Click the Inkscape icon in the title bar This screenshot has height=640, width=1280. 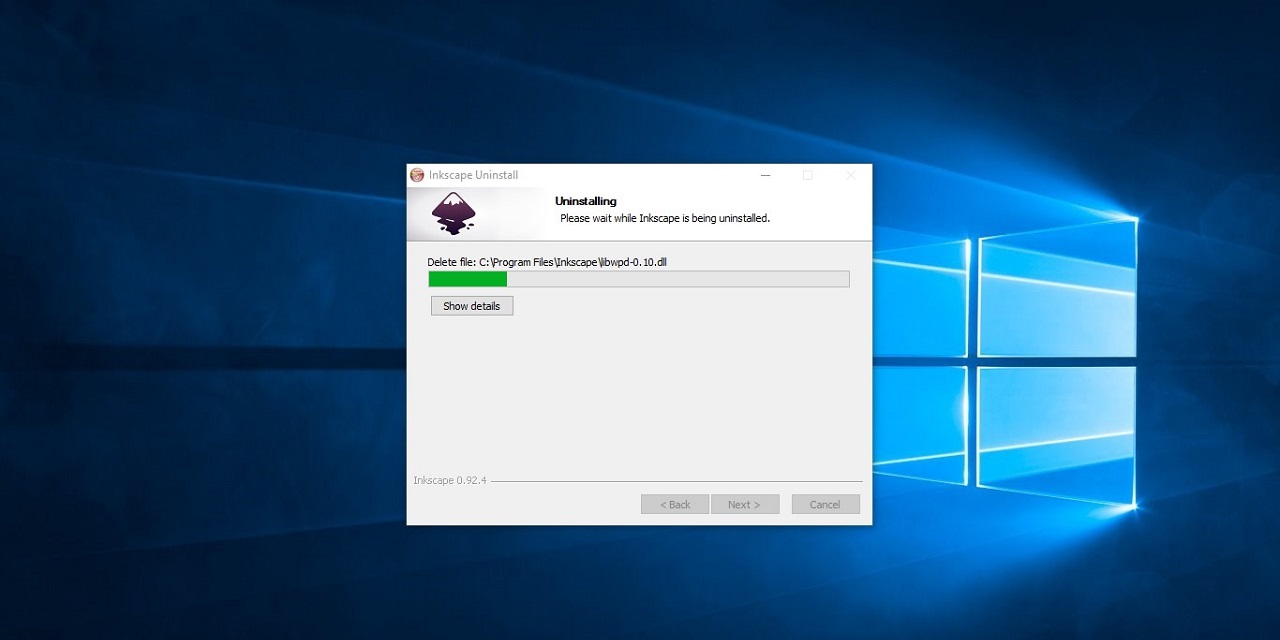416,174
